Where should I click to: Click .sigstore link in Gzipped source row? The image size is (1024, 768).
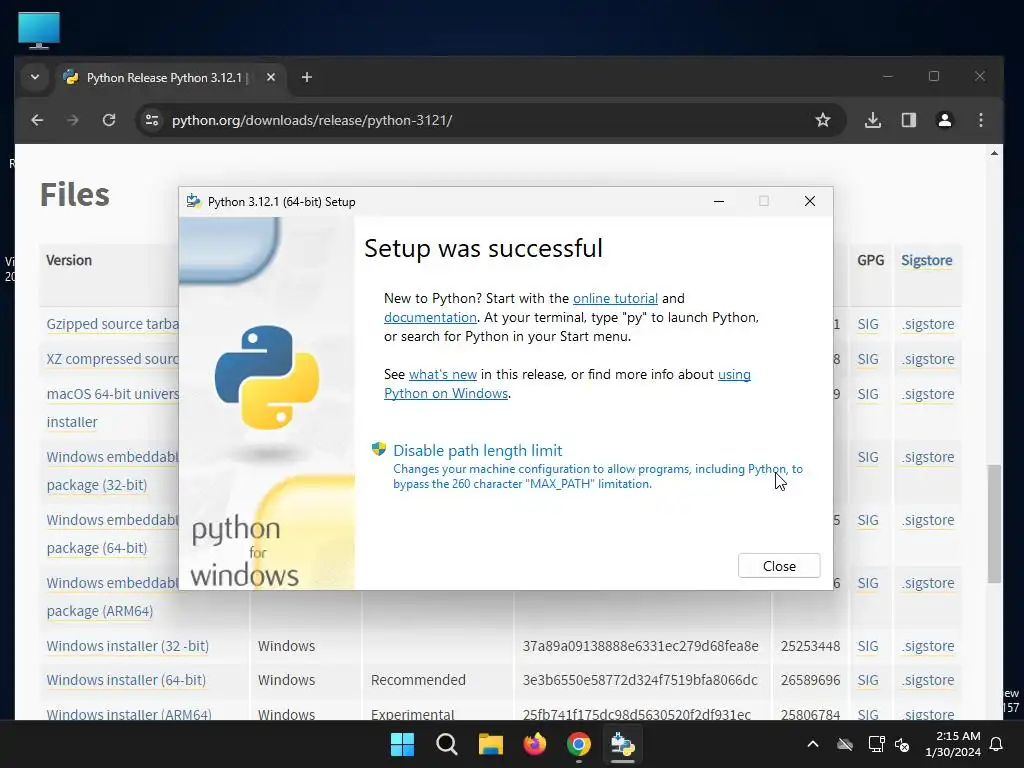(928, 324)
